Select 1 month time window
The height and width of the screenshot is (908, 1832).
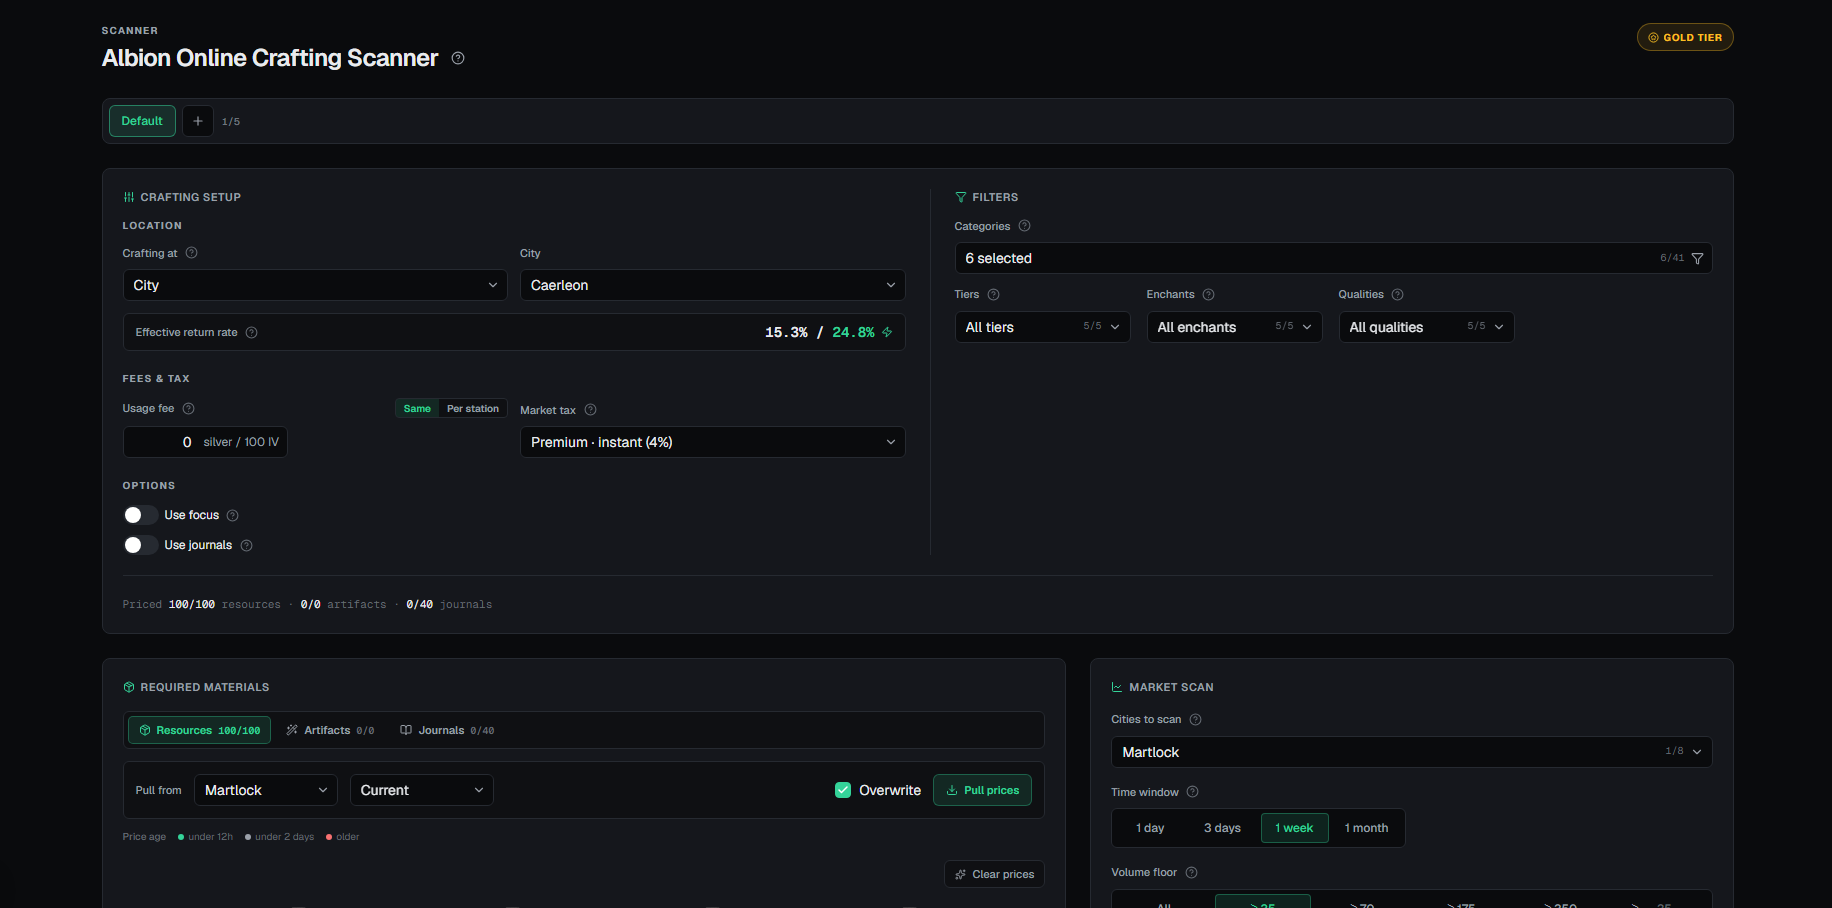[1366, 828]
